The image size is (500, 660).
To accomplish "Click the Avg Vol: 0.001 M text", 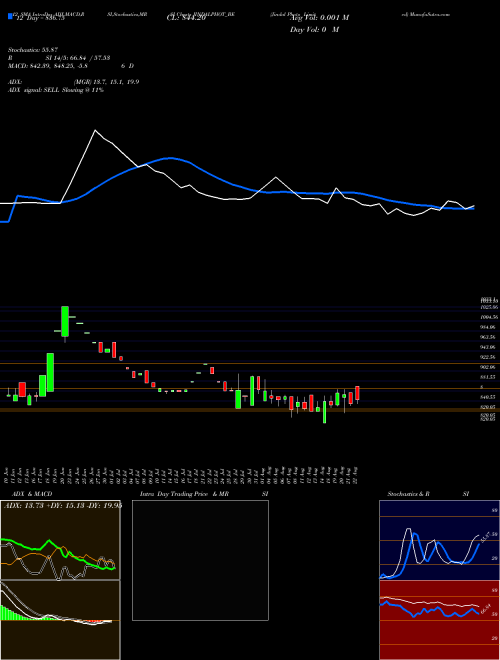I will pyautogui.click(x=320, y=18).
